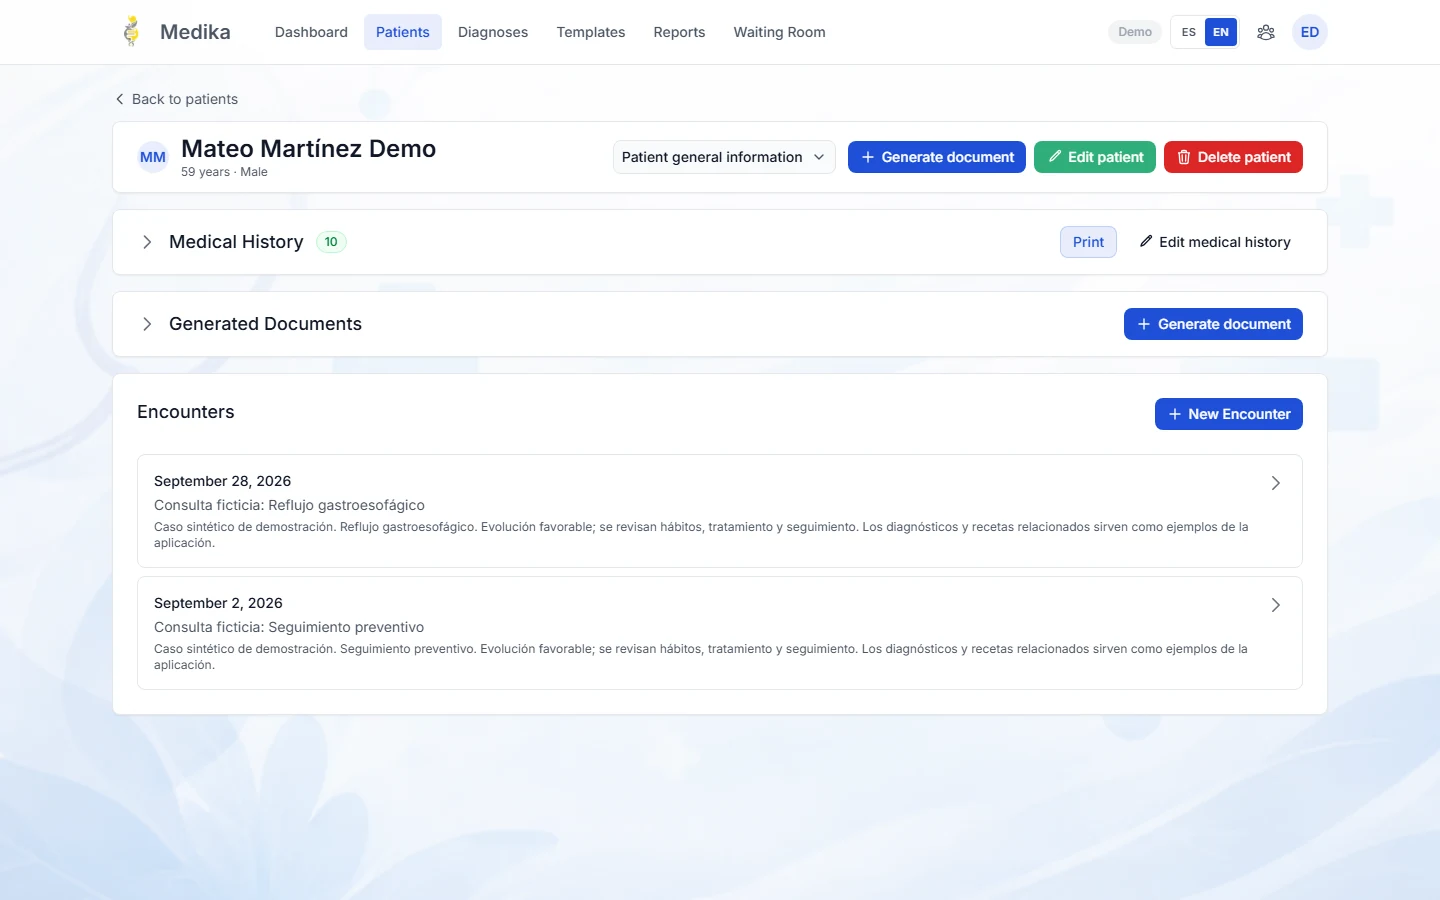Viewport: 1440px width, 900px height.
Task: Click Generate document beside Edit patient
Action: [x=937, y=157]
